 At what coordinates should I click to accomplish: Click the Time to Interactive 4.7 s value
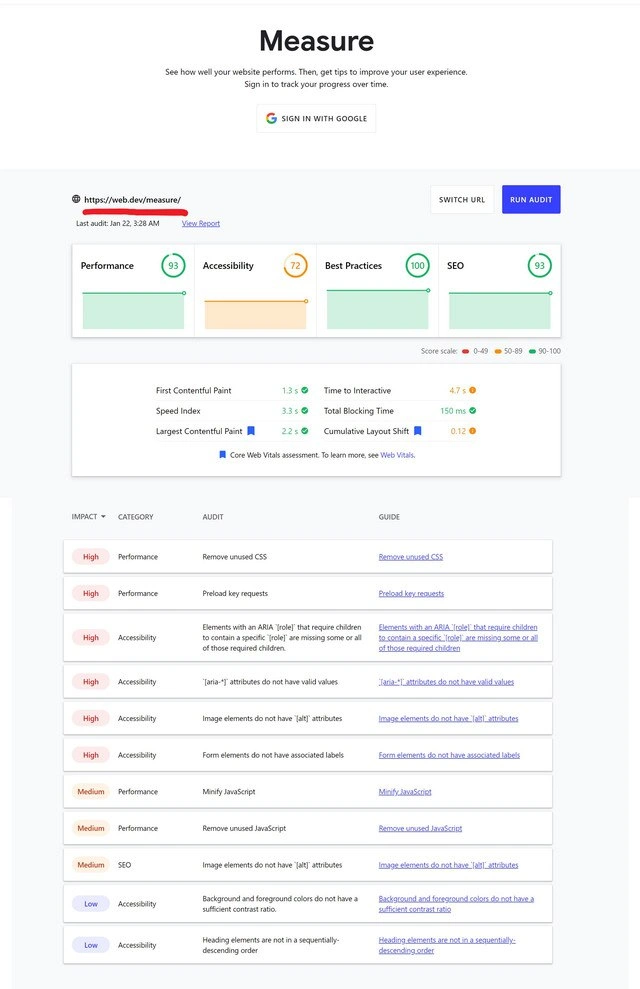(x=457, y=390)
